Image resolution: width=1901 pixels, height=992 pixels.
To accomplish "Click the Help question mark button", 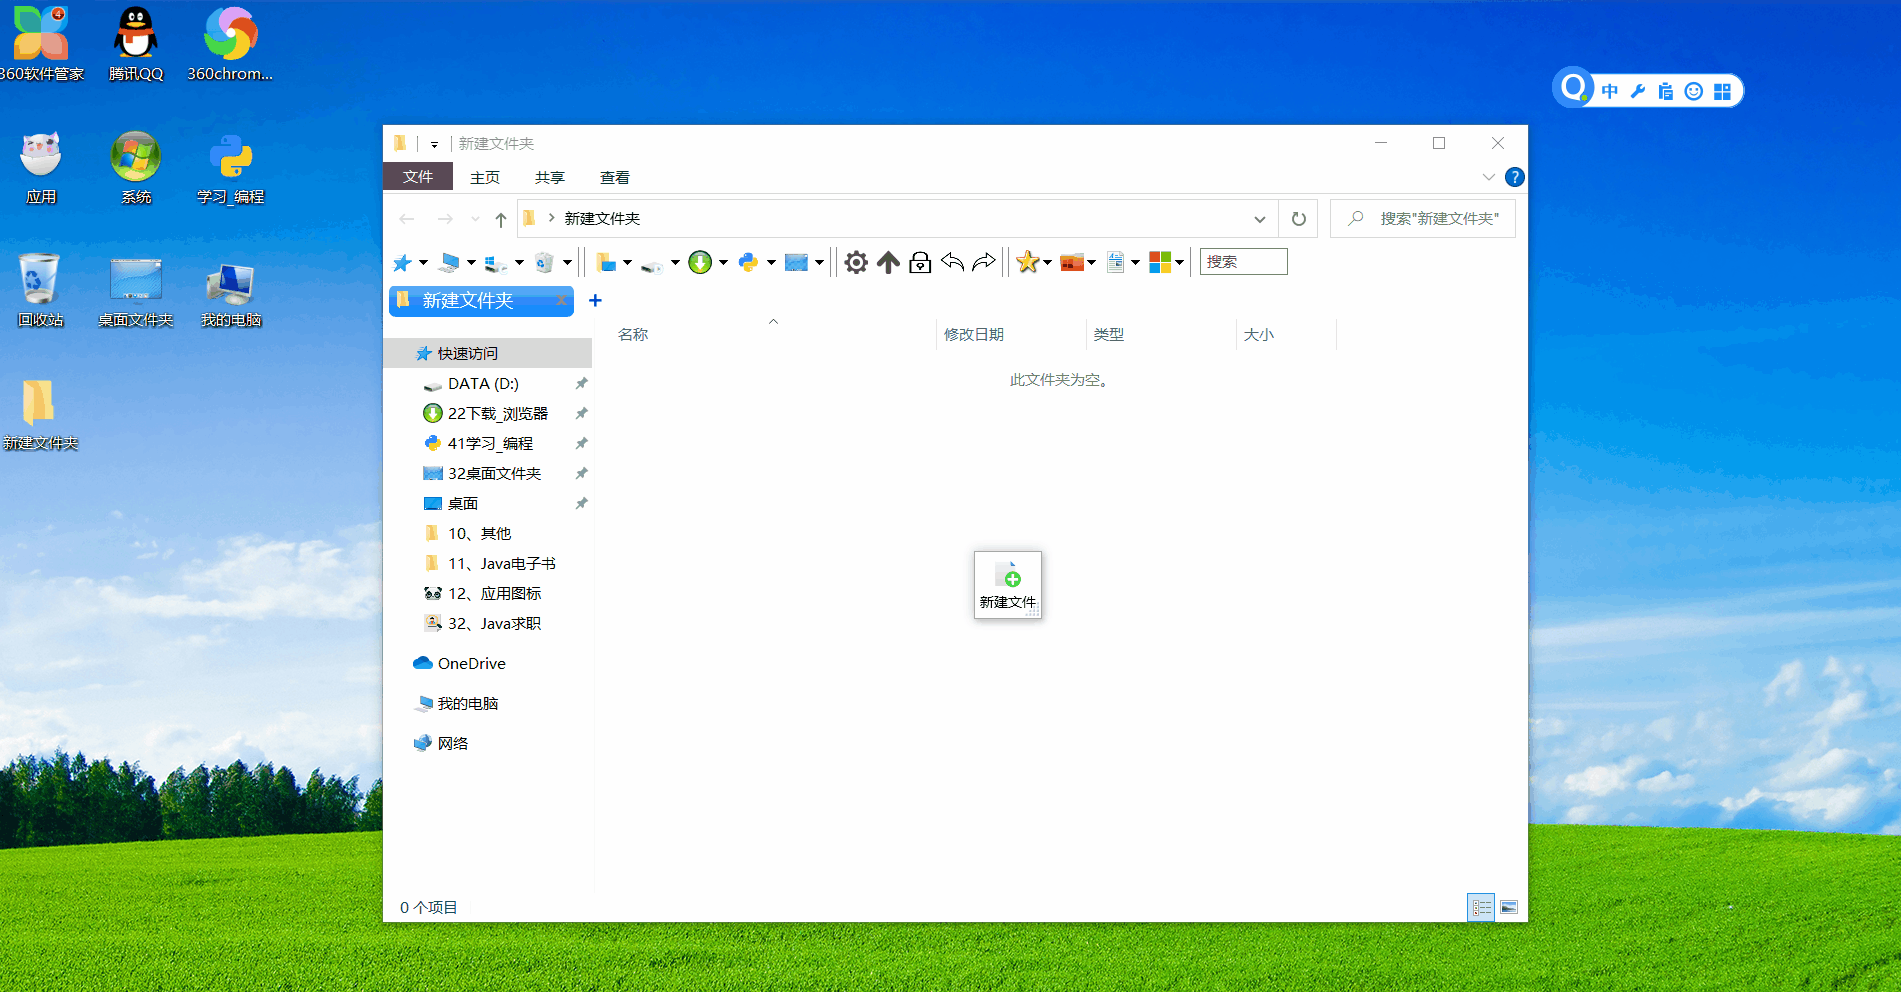I will 1514,177.
